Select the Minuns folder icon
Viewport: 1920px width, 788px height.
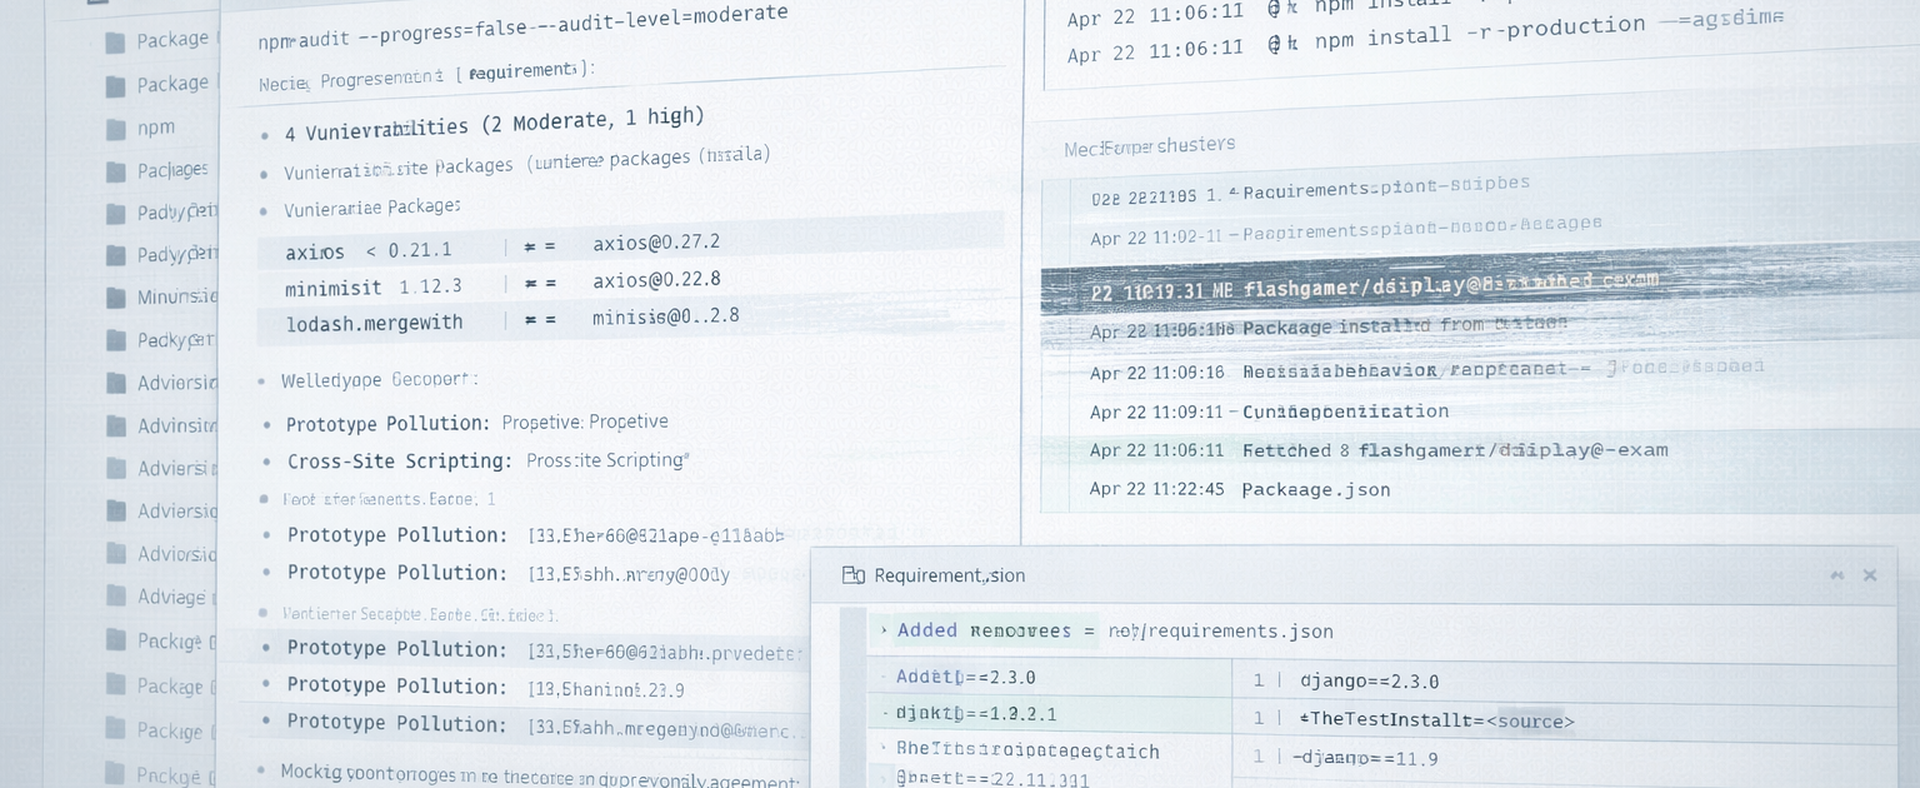pyautogui.click(x=117, y=298)
